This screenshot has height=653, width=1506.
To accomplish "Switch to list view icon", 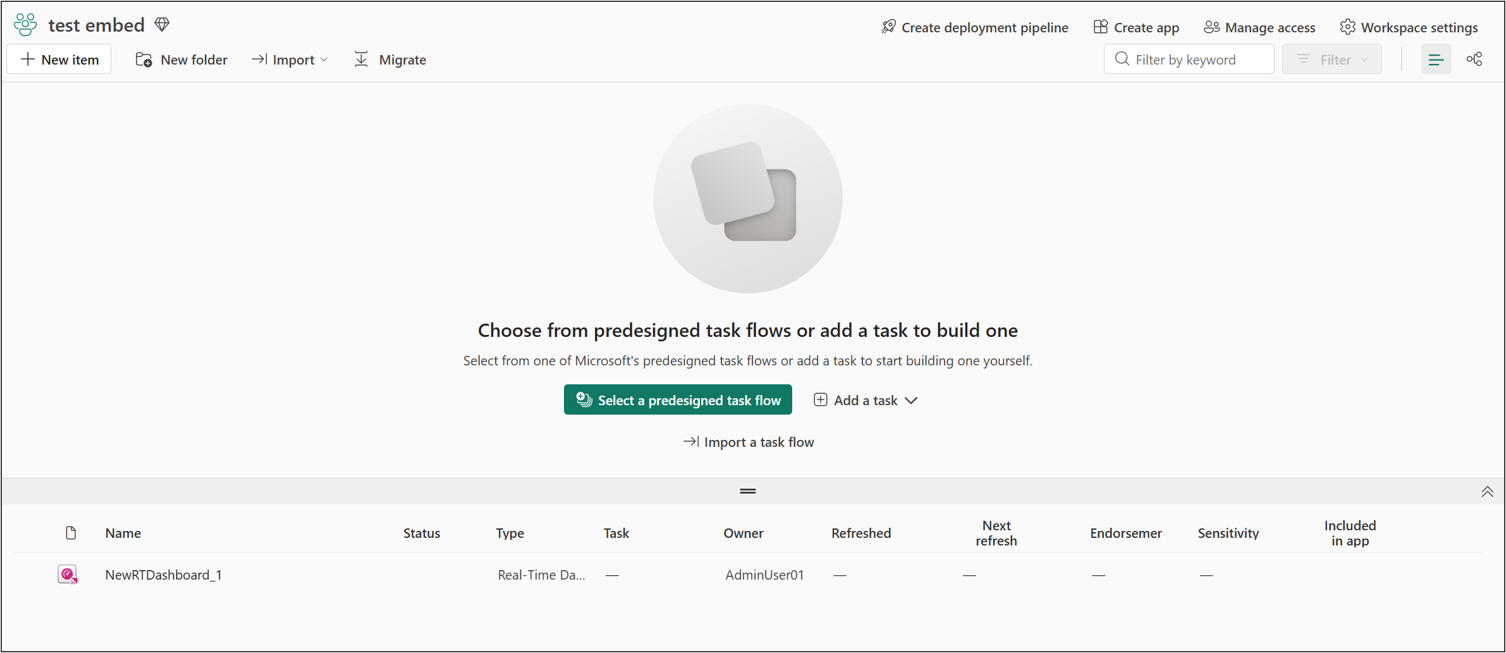I will coord(1436,59).
